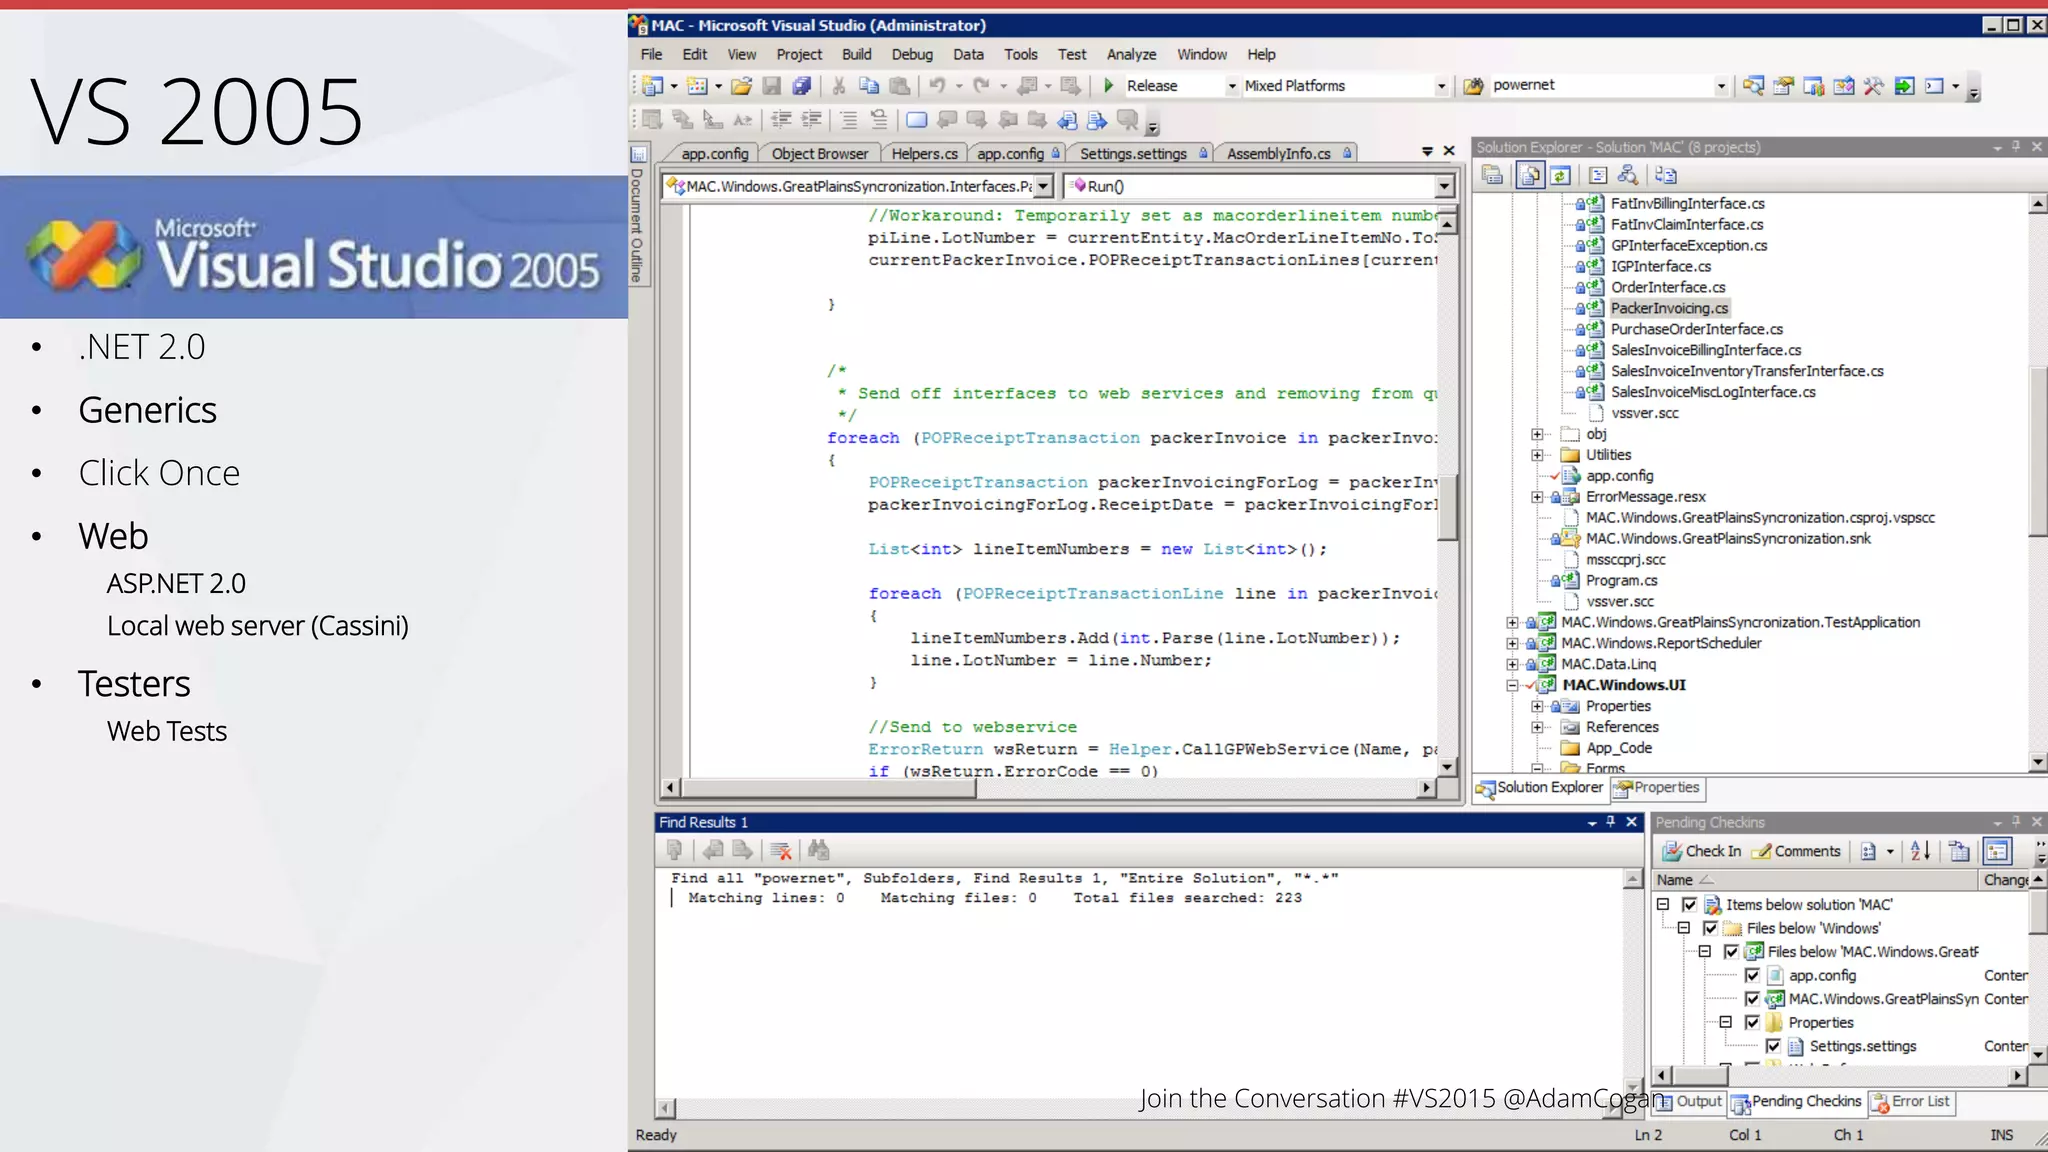Click the Copy icon in toolbar
2048x1152 pixels.
pos(869,86)
